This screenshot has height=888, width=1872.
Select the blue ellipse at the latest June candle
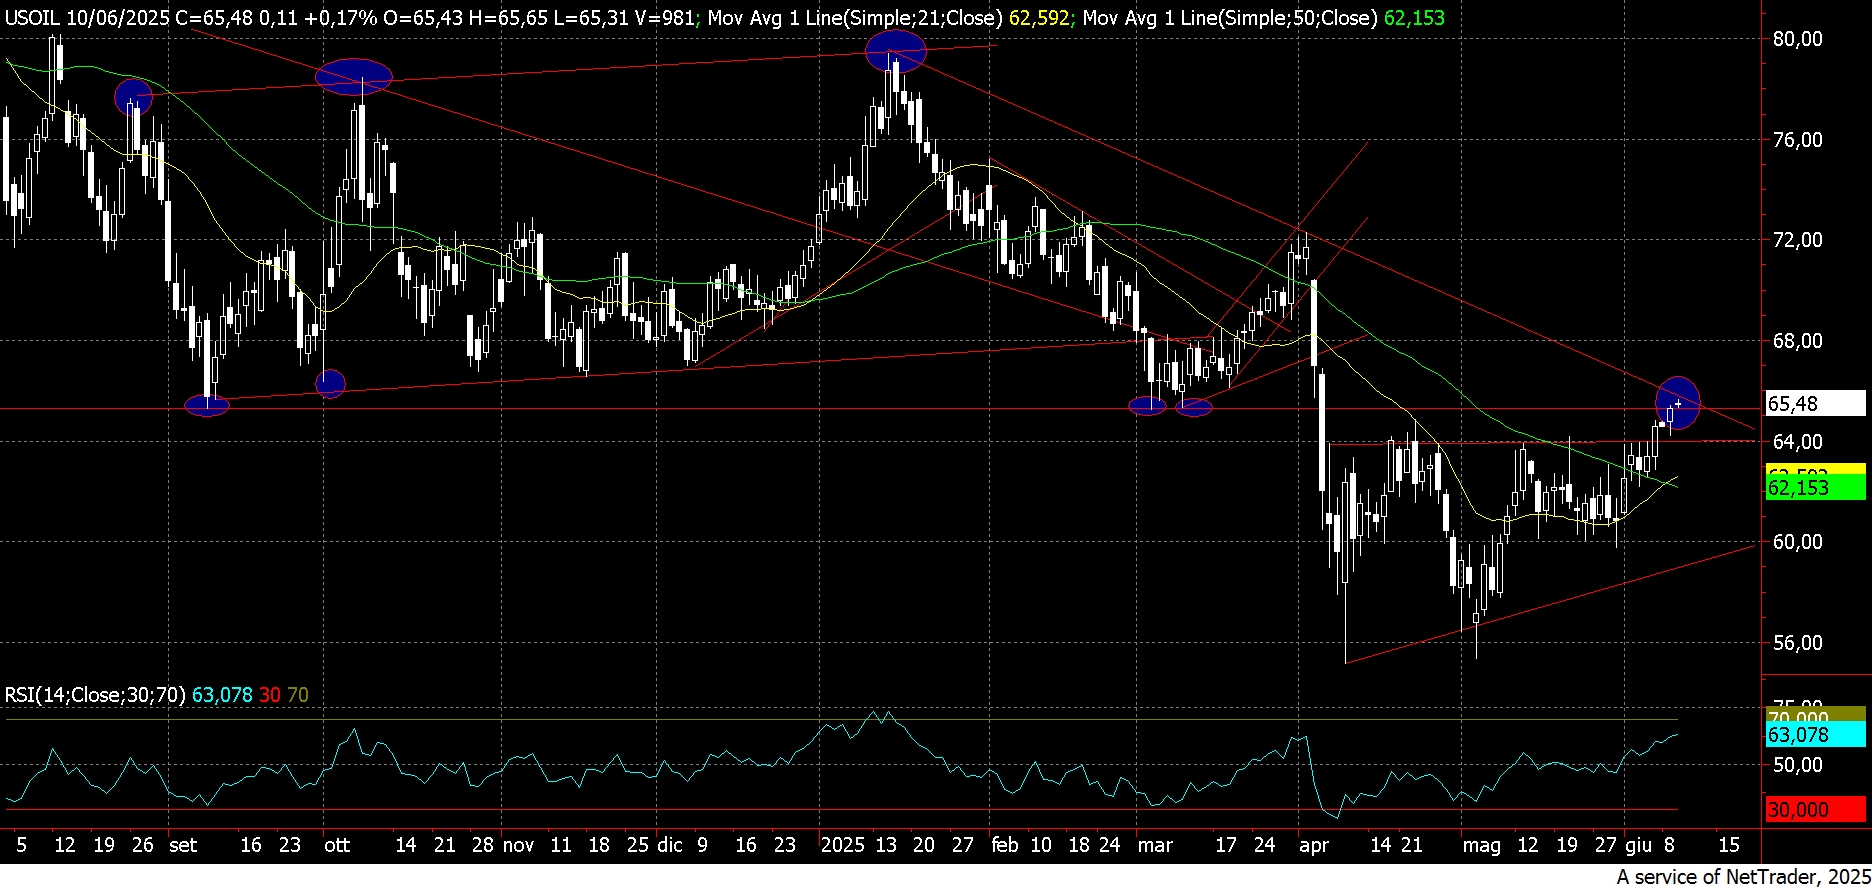[x=1678, y=403]
